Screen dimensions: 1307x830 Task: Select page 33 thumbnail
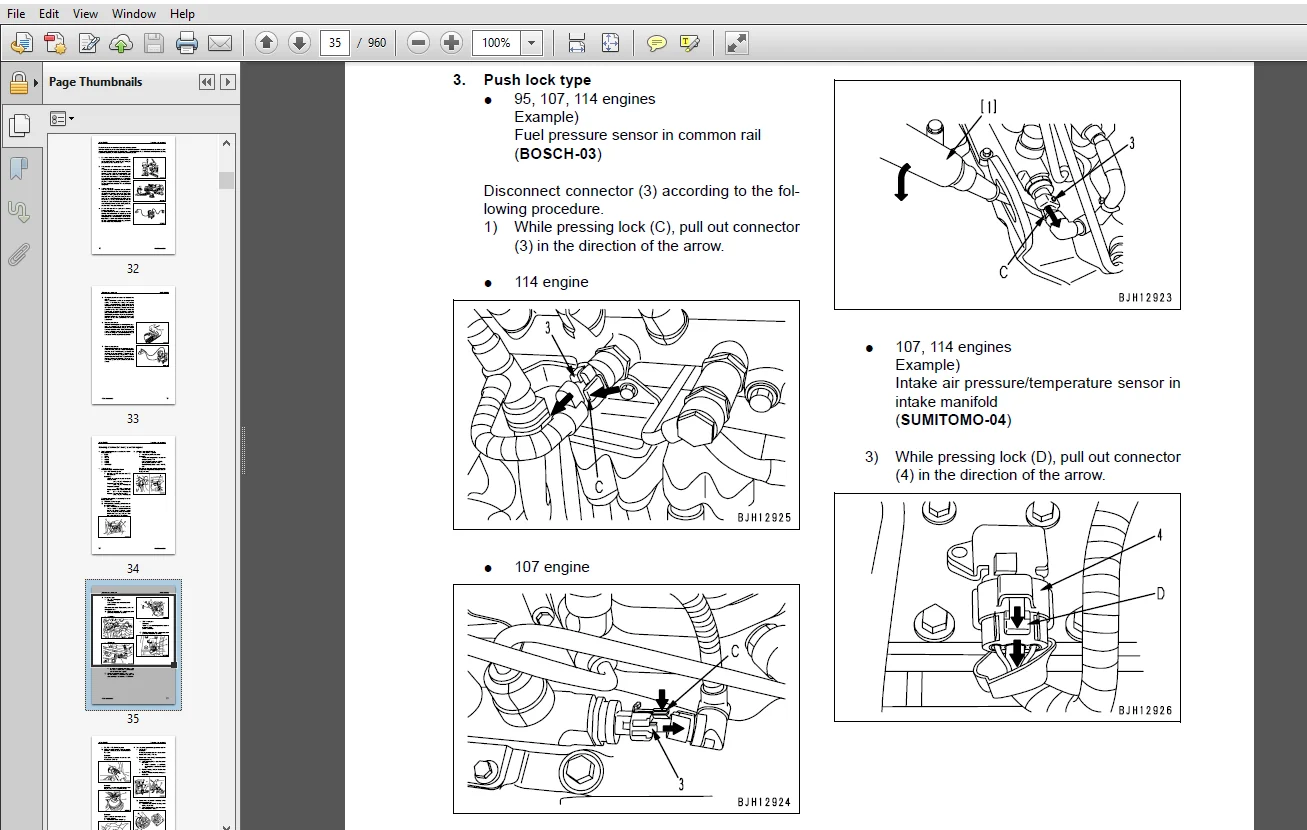[133, 345]
